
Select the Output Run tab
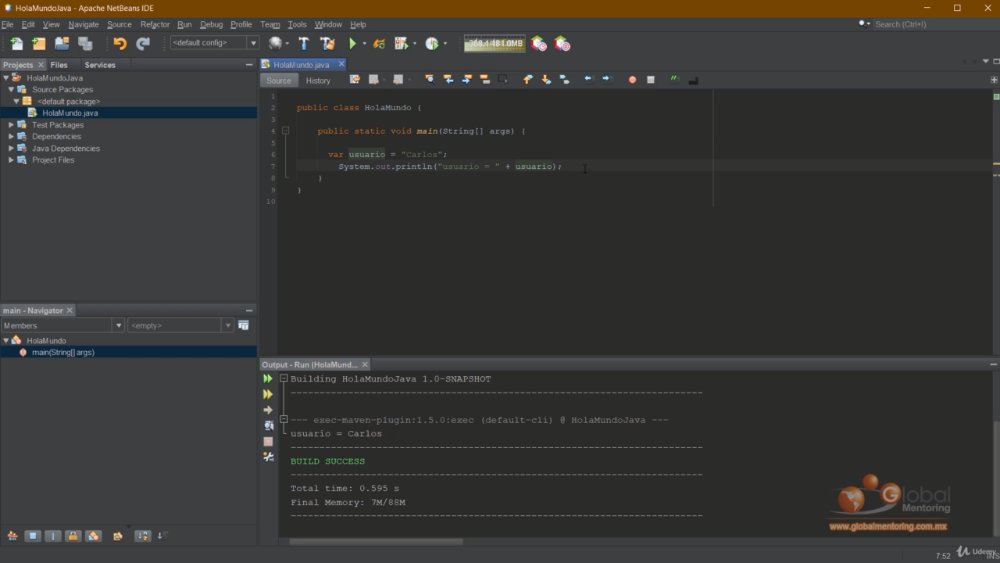pos(310,365)
